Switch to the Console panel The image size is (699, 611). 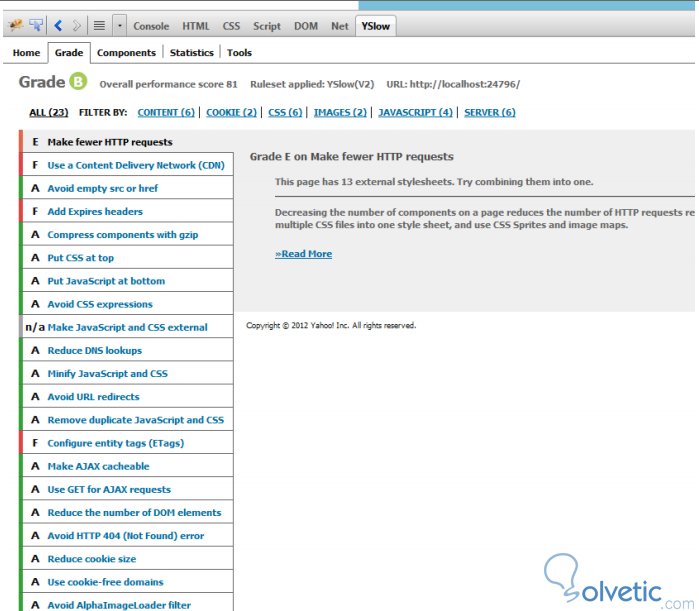[151, 26]
